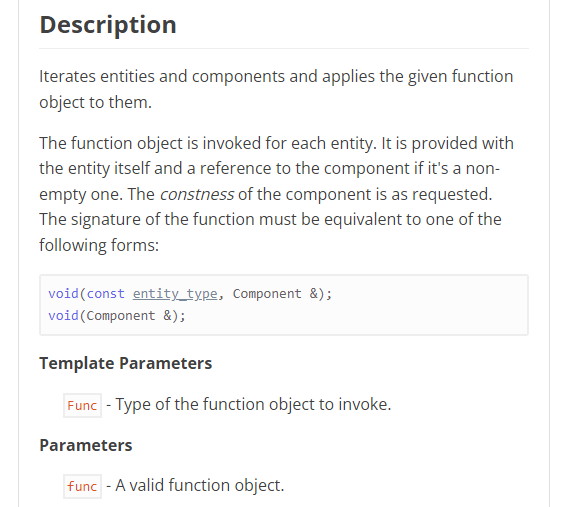568x507 pixels.
Task: Click the Parameters heading
Action: coord(86,445)
